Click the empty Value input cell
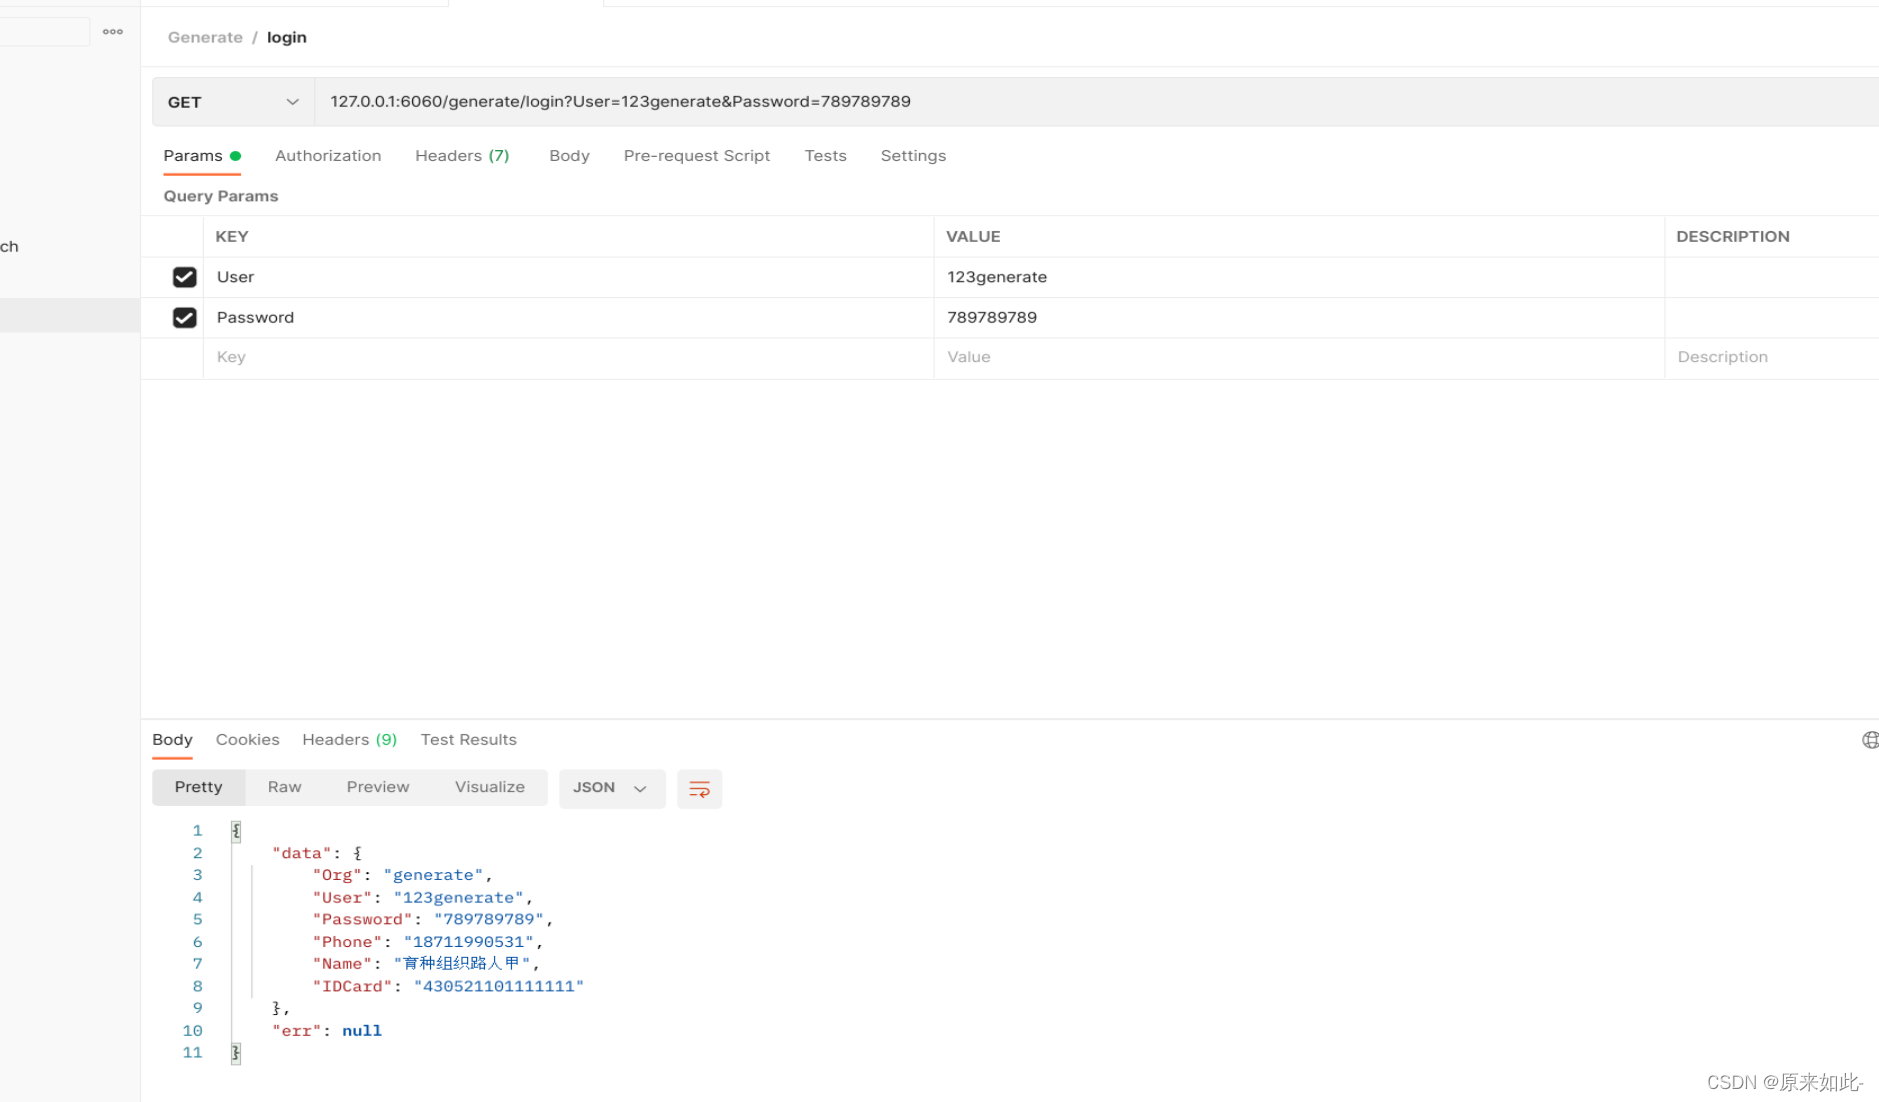Screen dimensions: 1879x1102 point(1299,358)
